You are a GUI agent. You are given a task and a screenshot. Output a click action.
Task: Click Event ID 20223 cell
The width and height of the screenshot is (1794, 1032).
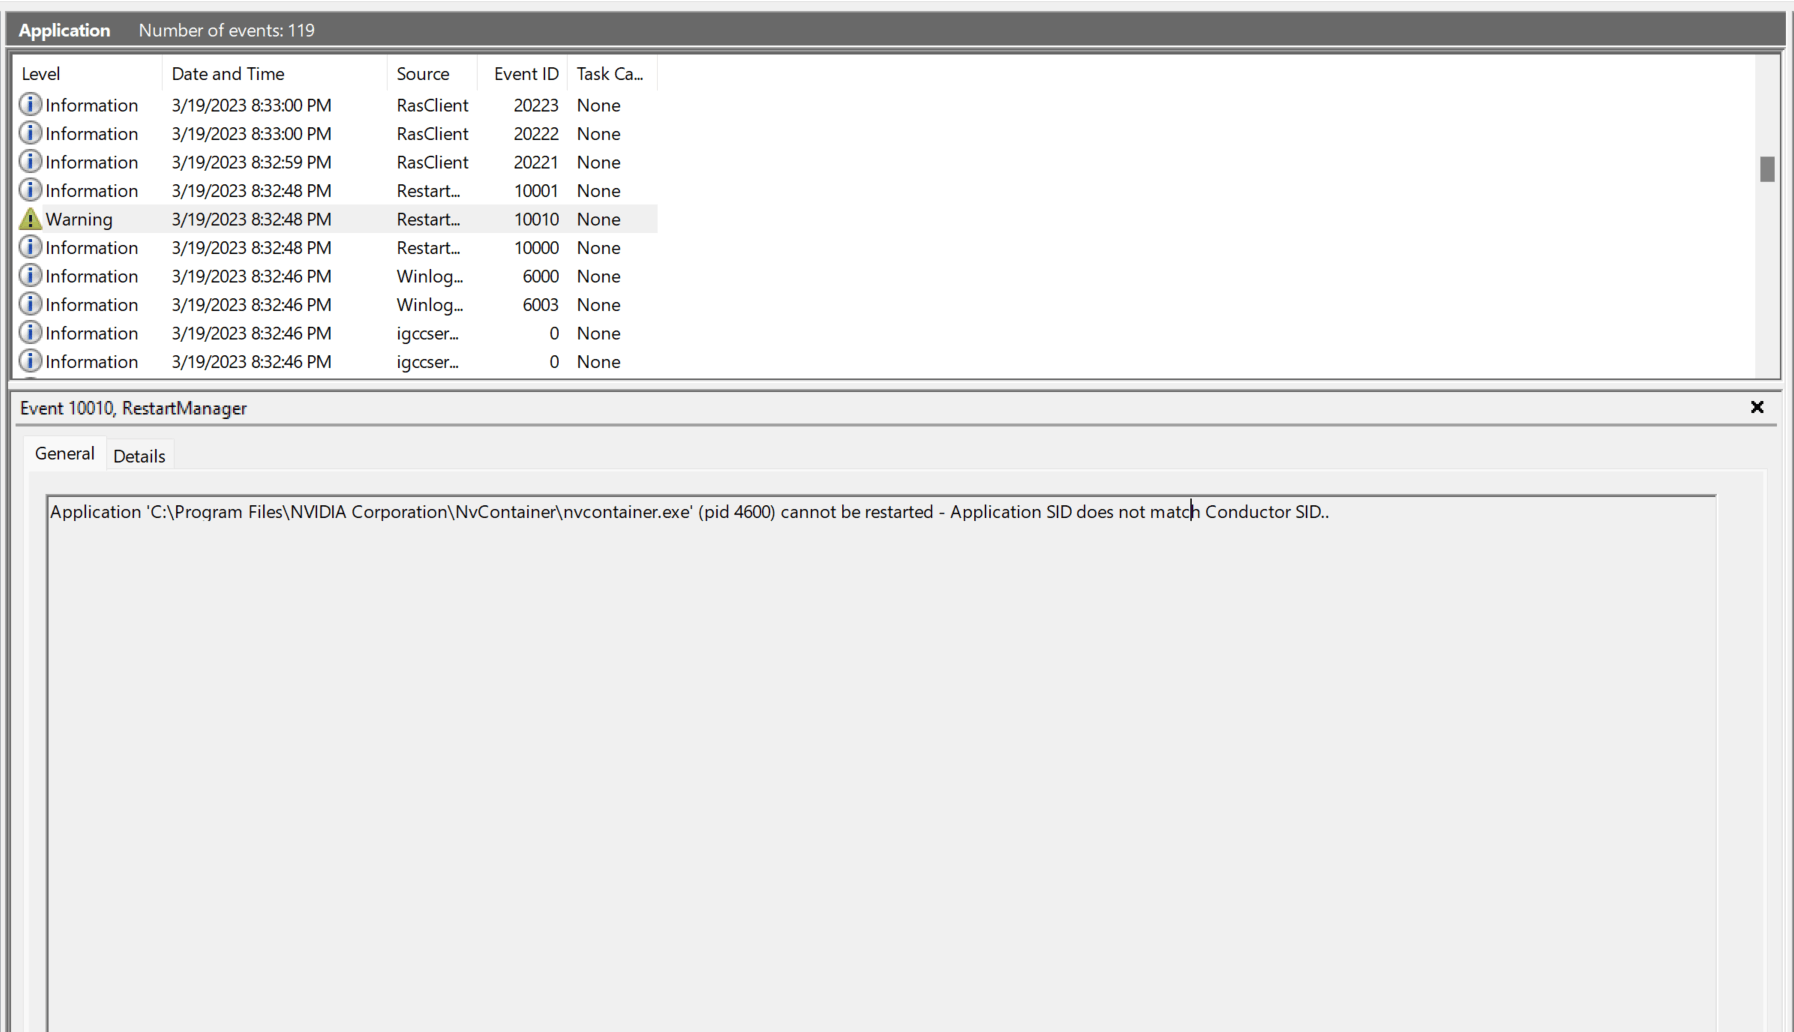(536, 105)
